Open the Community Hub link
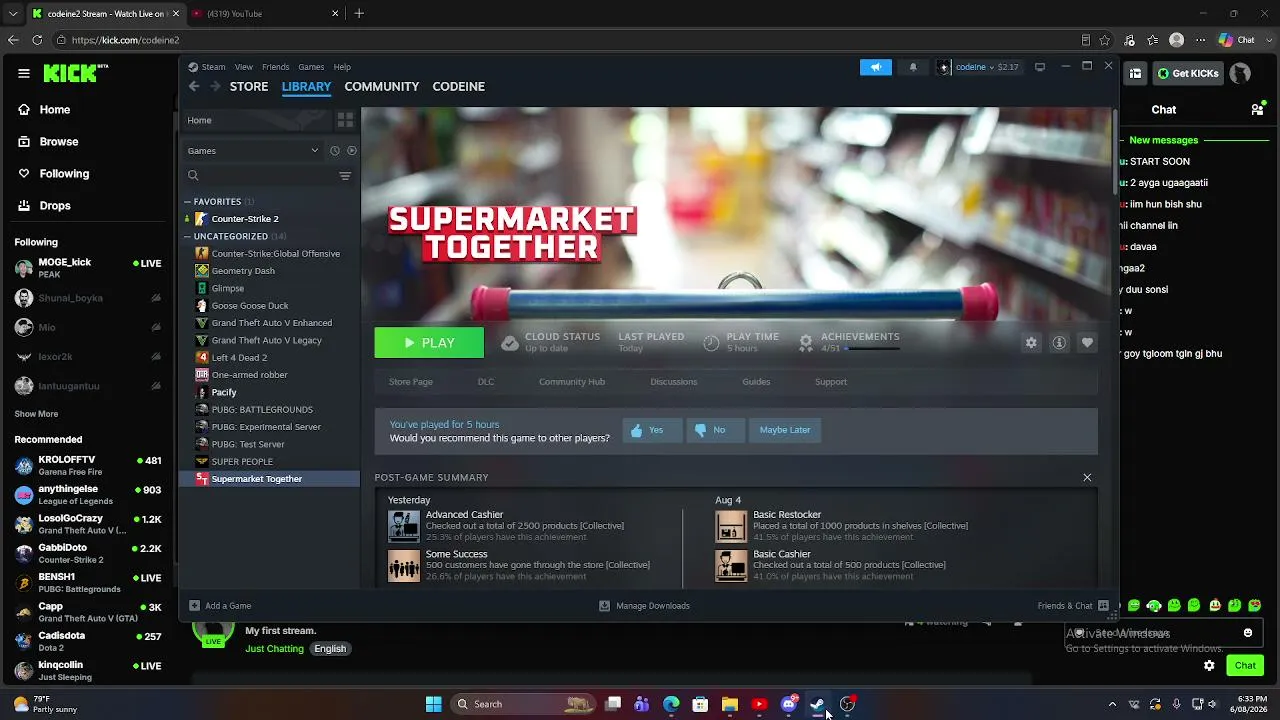The image size is (1280, 720). pyautogui.click(x=572, y=382)
